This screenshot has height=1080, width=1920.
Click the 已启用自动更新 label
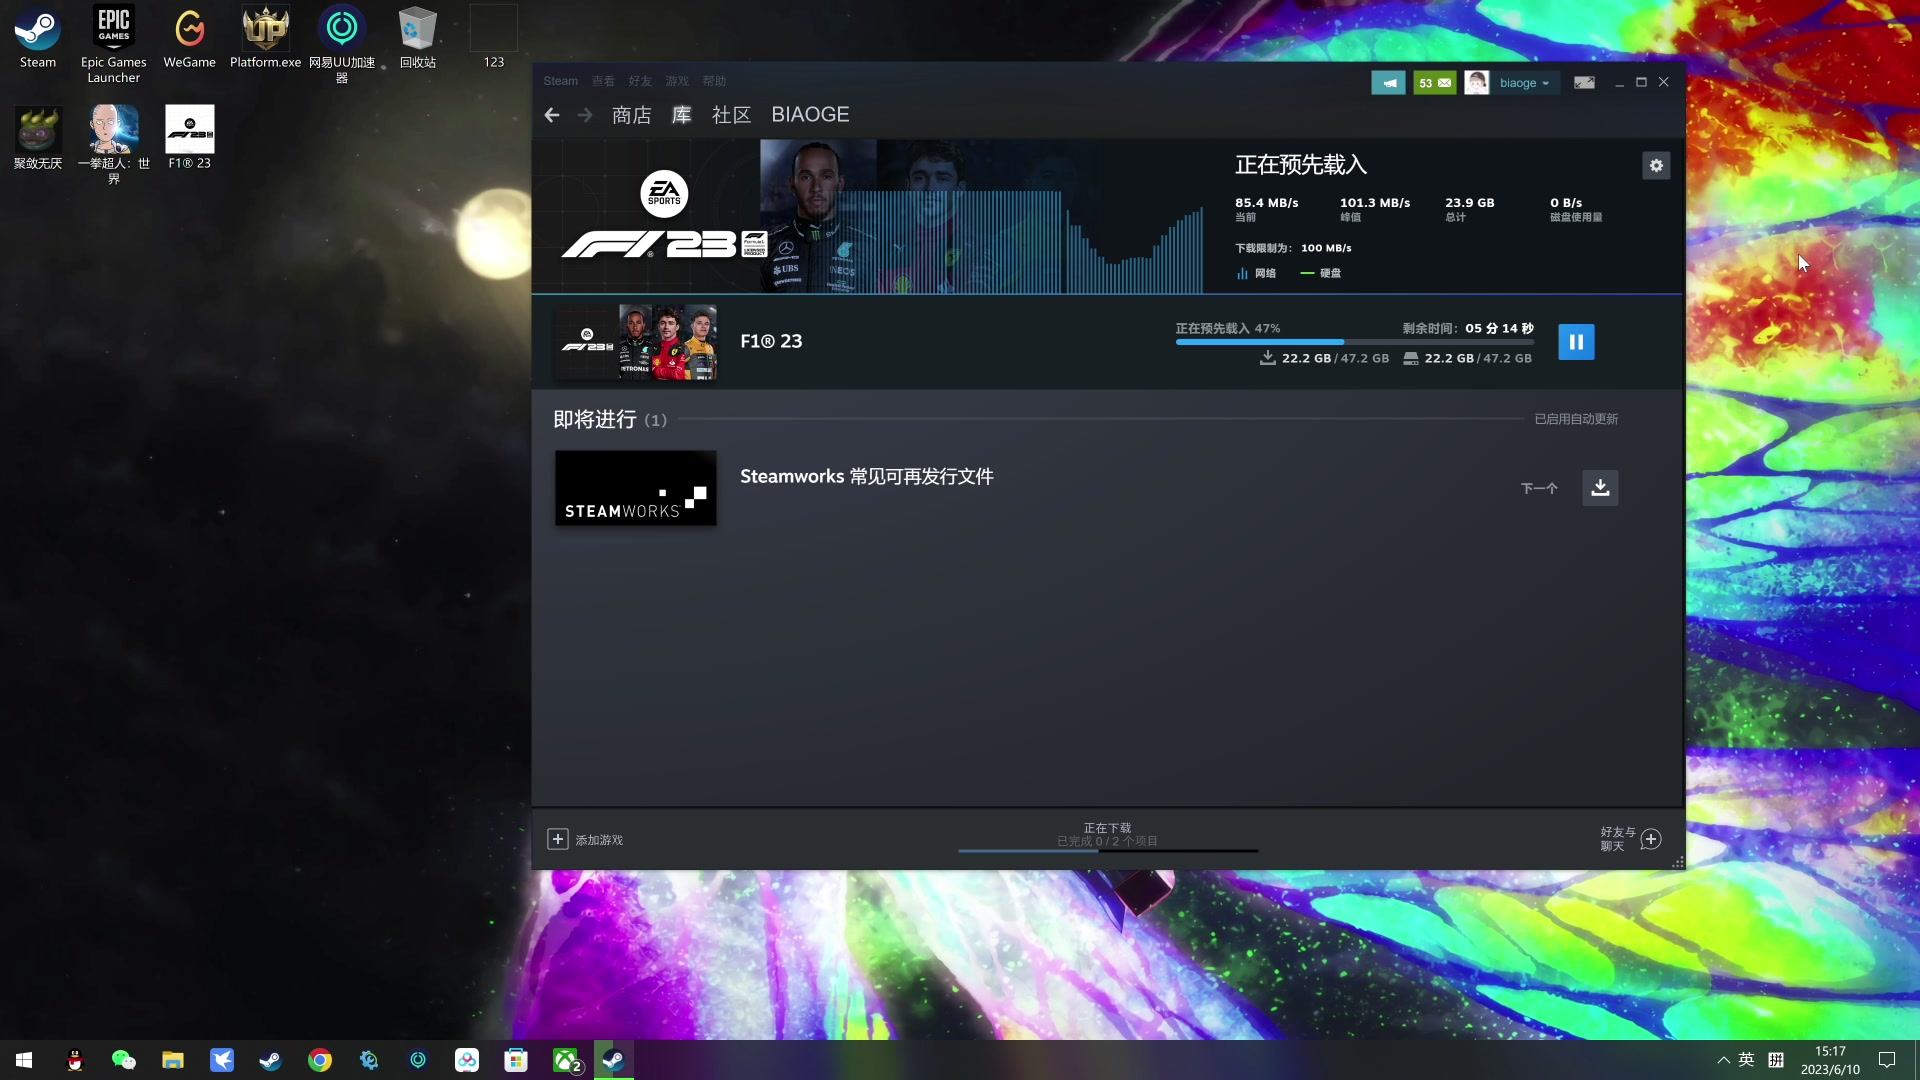pyautogui.click(x=1576, y=419)
